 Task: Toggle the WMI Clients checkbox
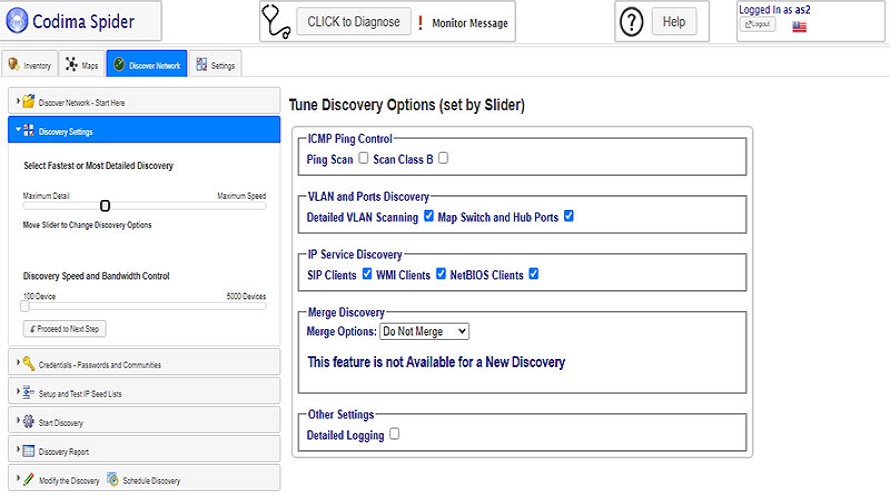point(441,274)
